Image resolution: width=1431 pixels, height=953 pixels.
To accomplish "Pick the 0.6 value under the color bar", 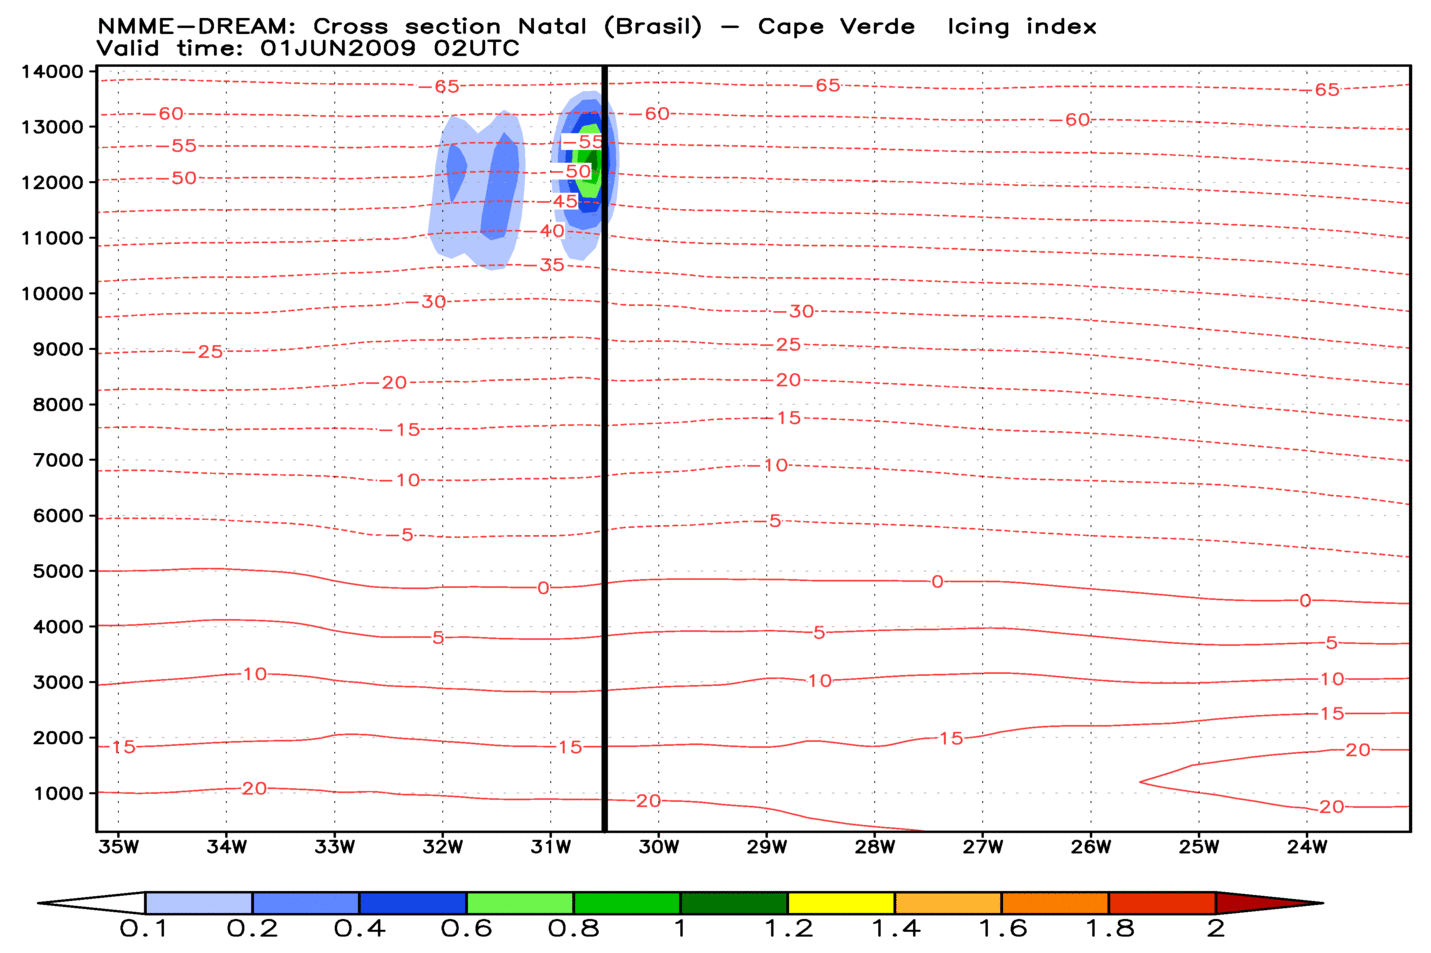I will pyautogui.click(x=467, y=929).
